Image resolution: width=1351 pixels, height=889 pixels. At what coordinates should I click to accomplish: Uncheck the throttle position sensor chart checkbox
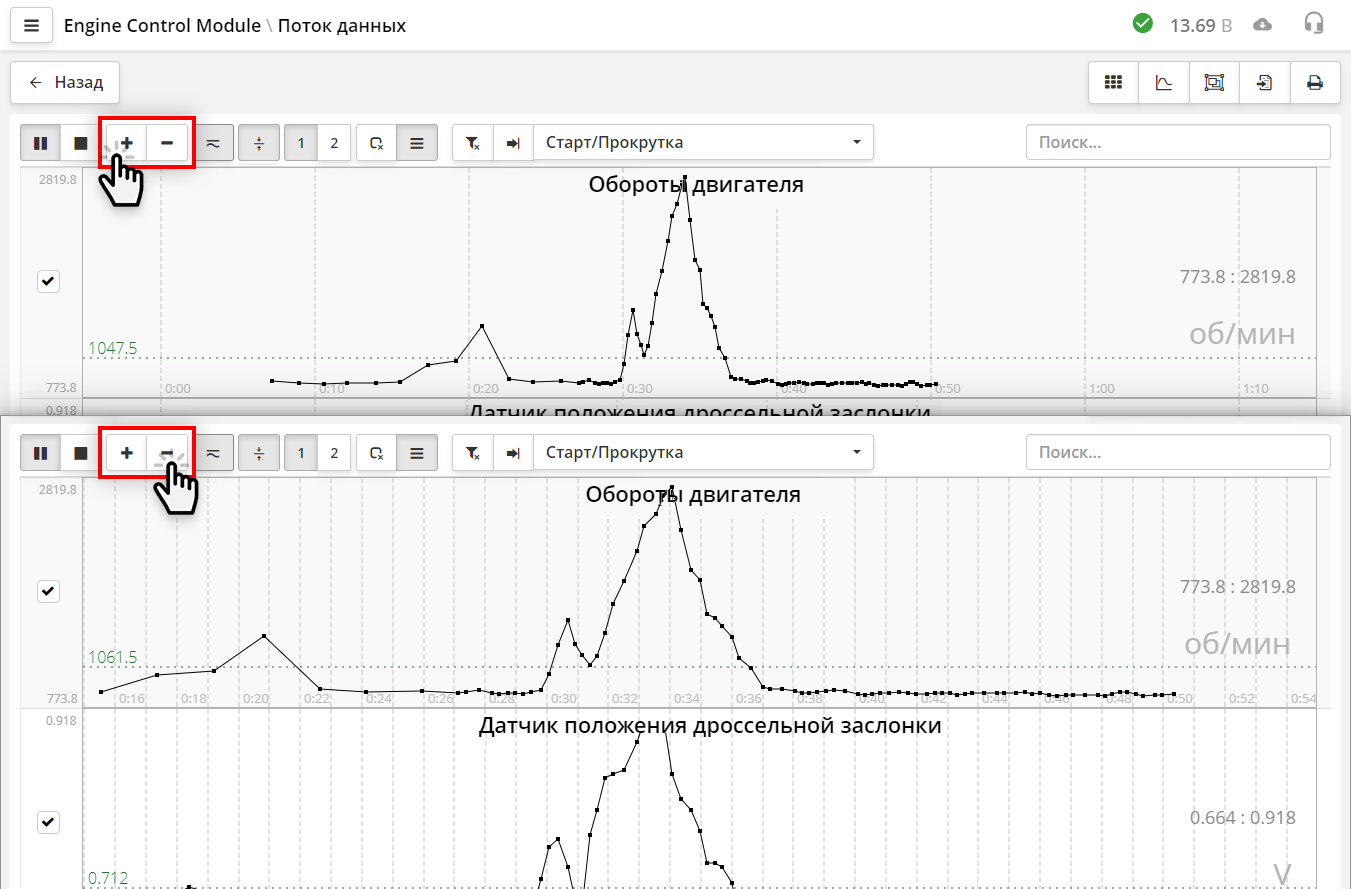[x=48, y=822]
